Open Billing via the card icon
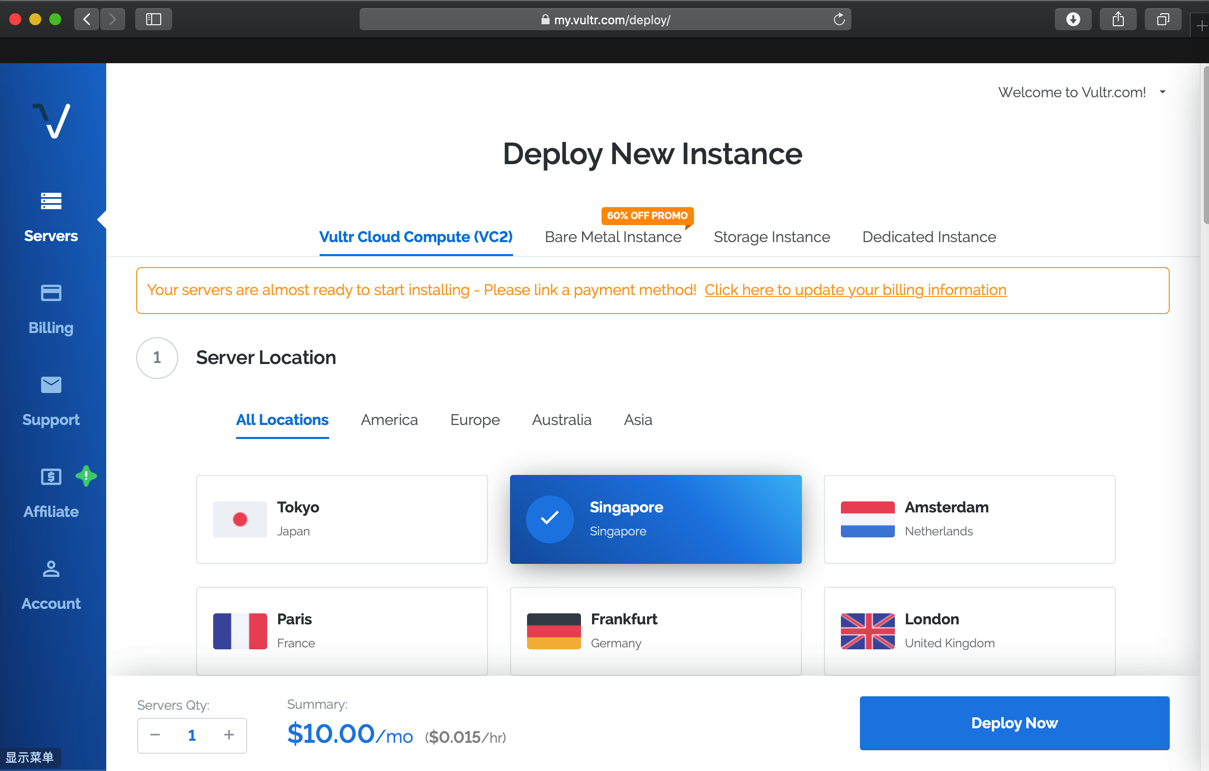 click(51, 293)
